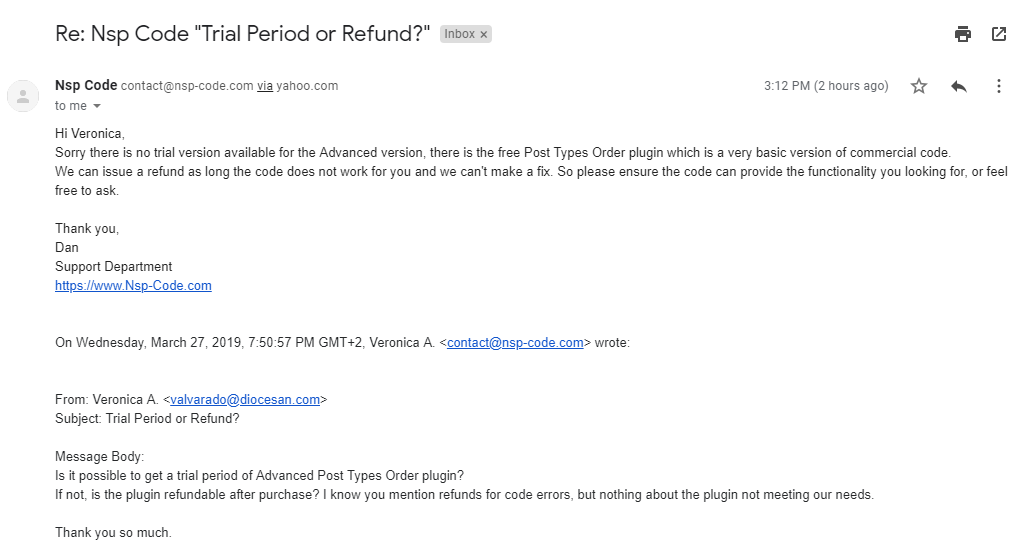The height and width of the screenshot is (549, 1023).
Task: Print this email conversation
Action: pyautogui.click(x=963, y=34)
